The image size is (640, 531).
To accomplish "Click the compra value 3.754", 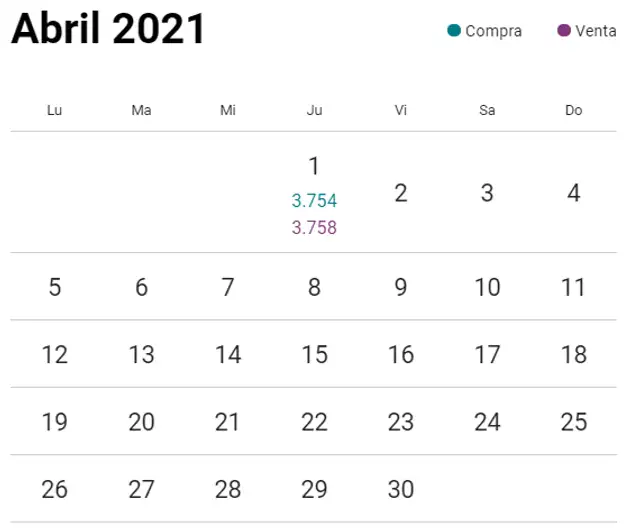I will (314, 200).
